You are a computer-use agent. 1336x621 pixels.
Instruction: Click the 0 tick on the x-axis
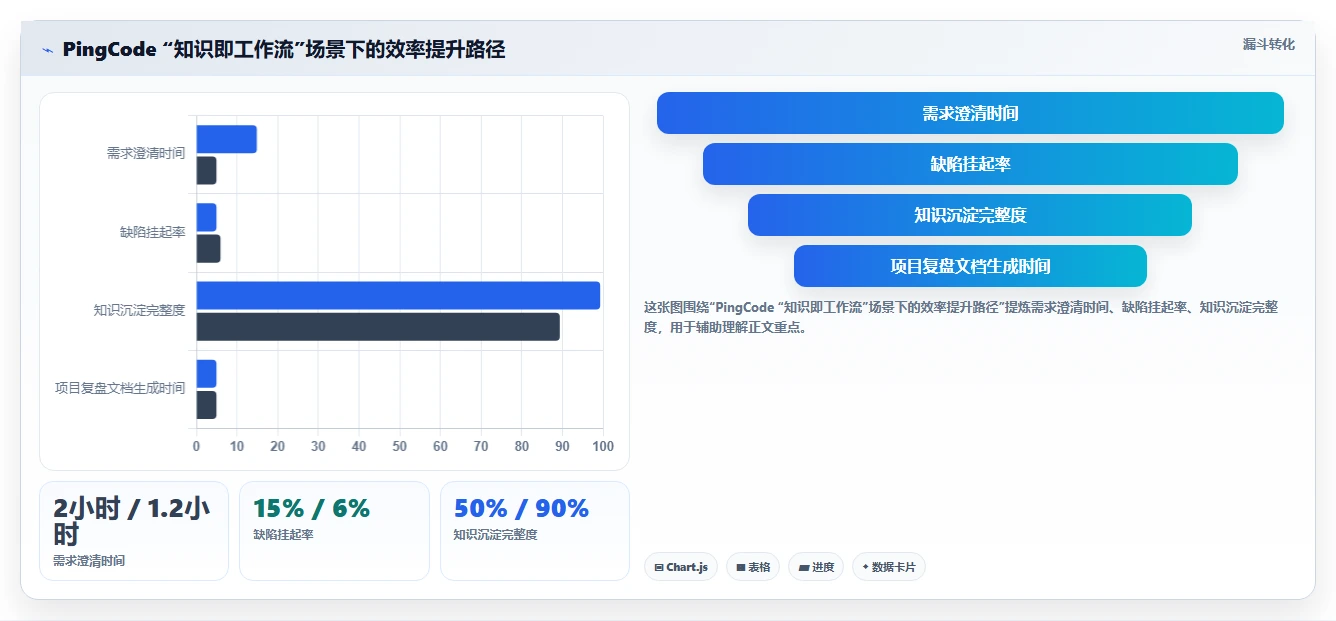(196, 446)
